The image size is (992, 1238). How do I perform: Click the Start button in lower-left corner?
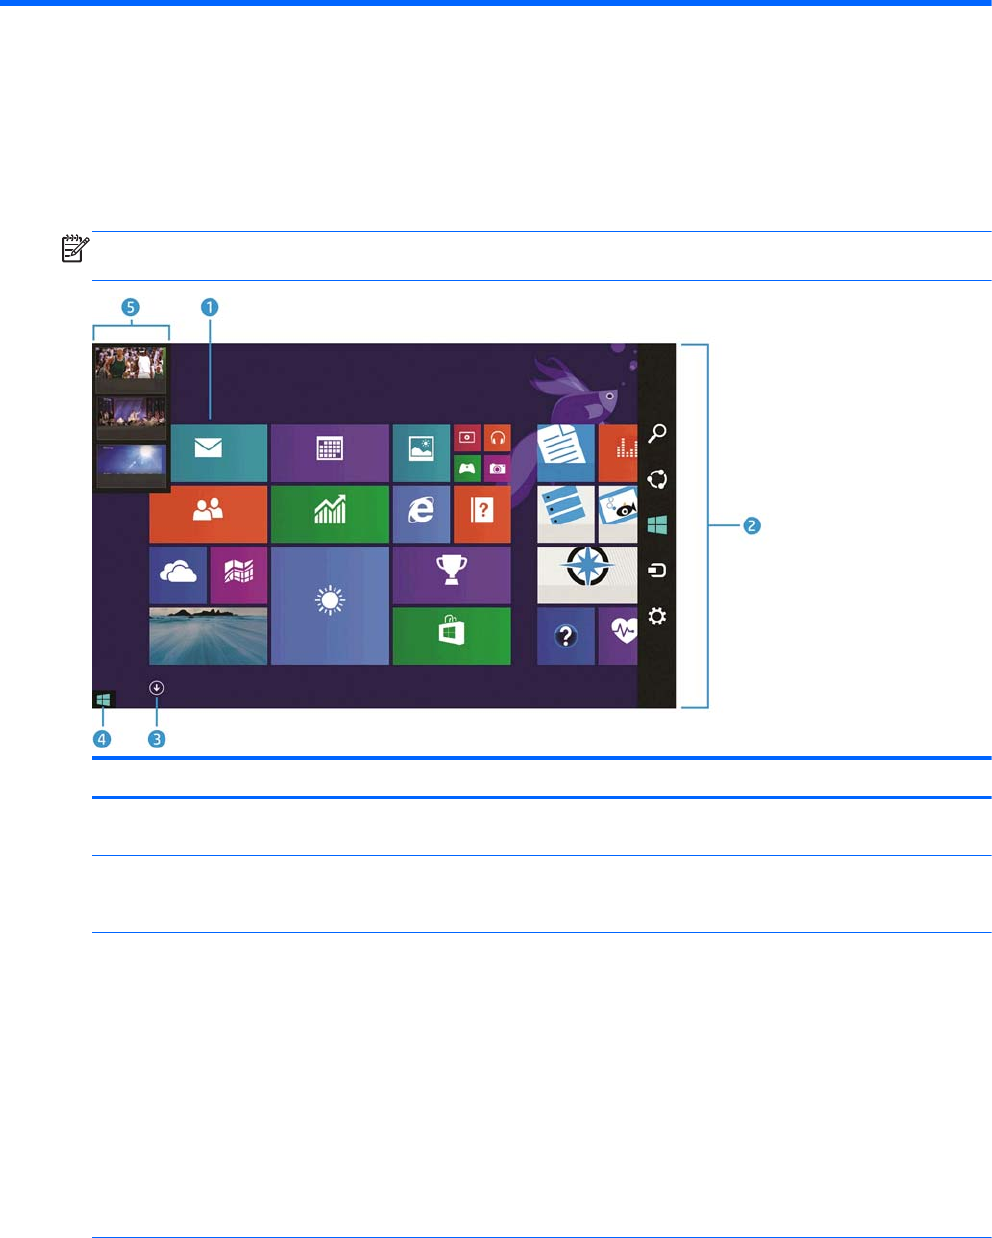(x=103, y=700)
